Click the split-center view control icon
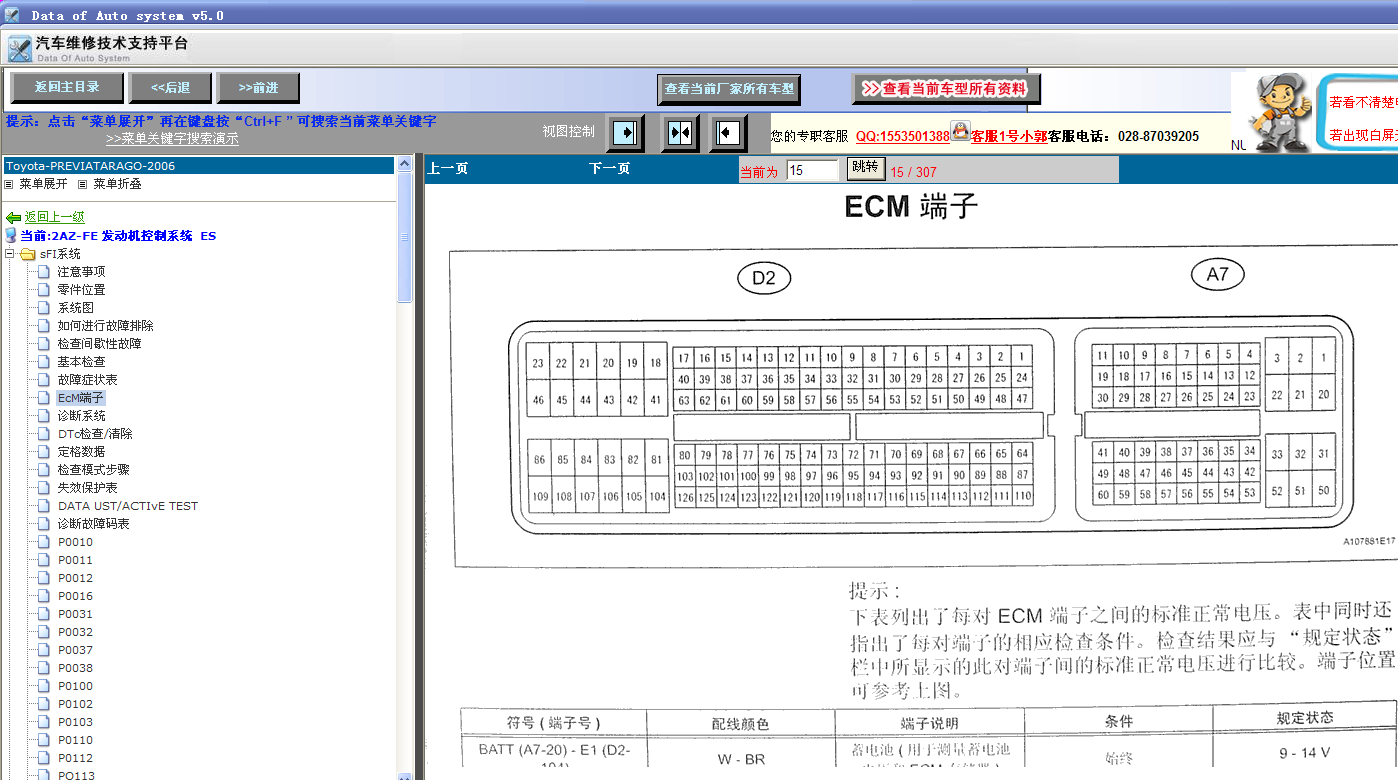The height and width of the screenshot is (780, 1398). [x=680, y=132]
